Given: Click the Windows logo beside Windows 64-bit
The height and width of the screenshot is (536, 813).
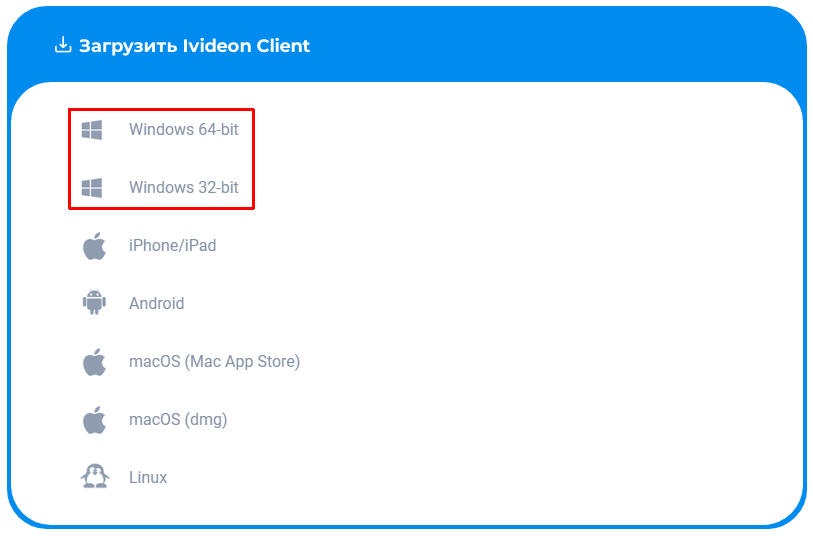Looking at the screenshot, I should pos(92,130).
